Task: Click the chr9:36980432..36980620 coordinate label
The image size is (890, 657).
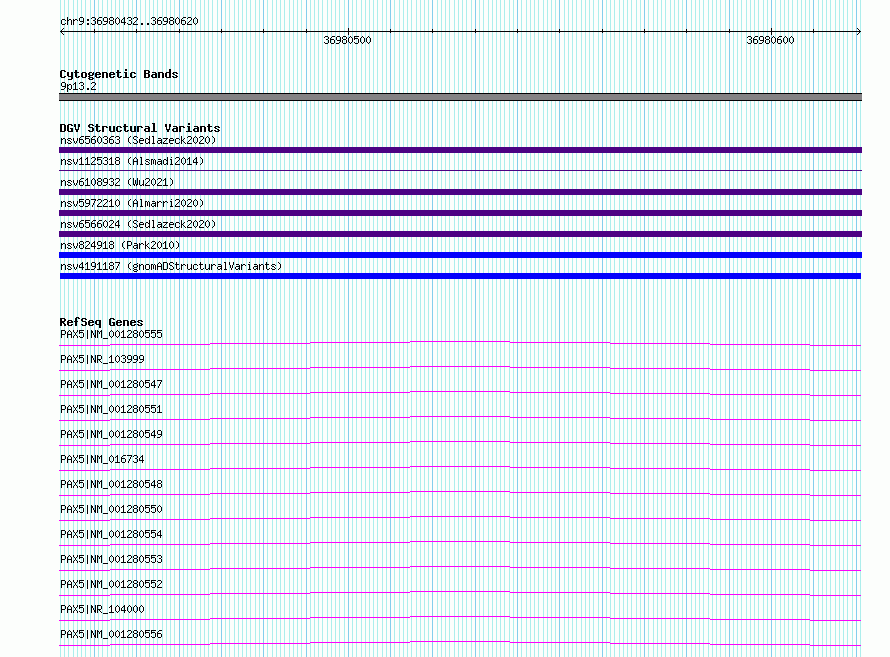Action: pos(129,21)
